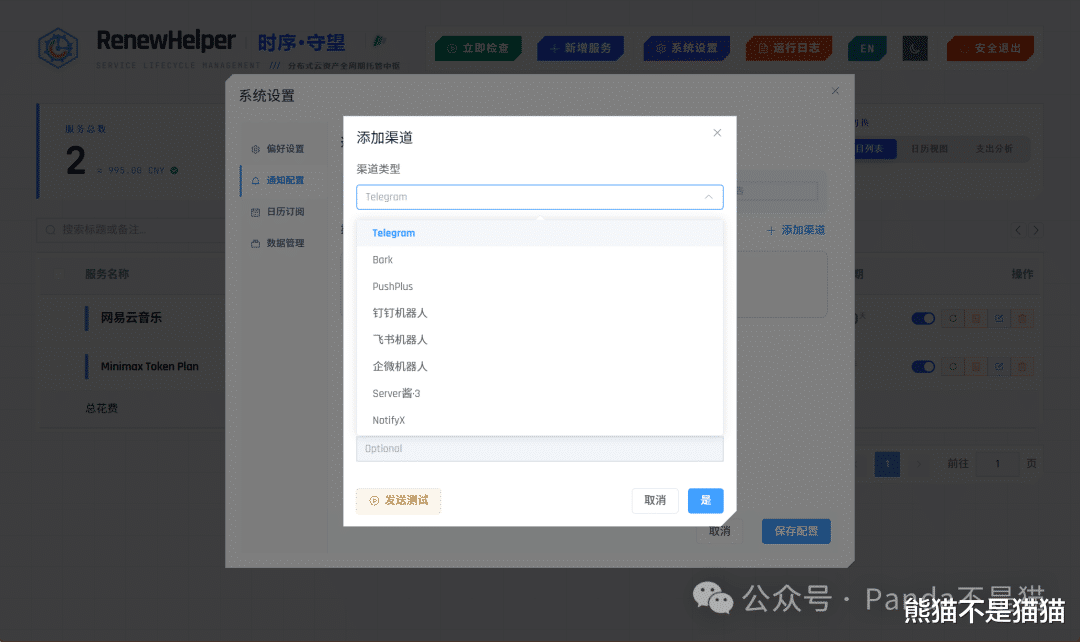Viewport: 1080px width, 642px height.
Task: Click the RenewHelper hexagon logo
Action: [58, 48]
